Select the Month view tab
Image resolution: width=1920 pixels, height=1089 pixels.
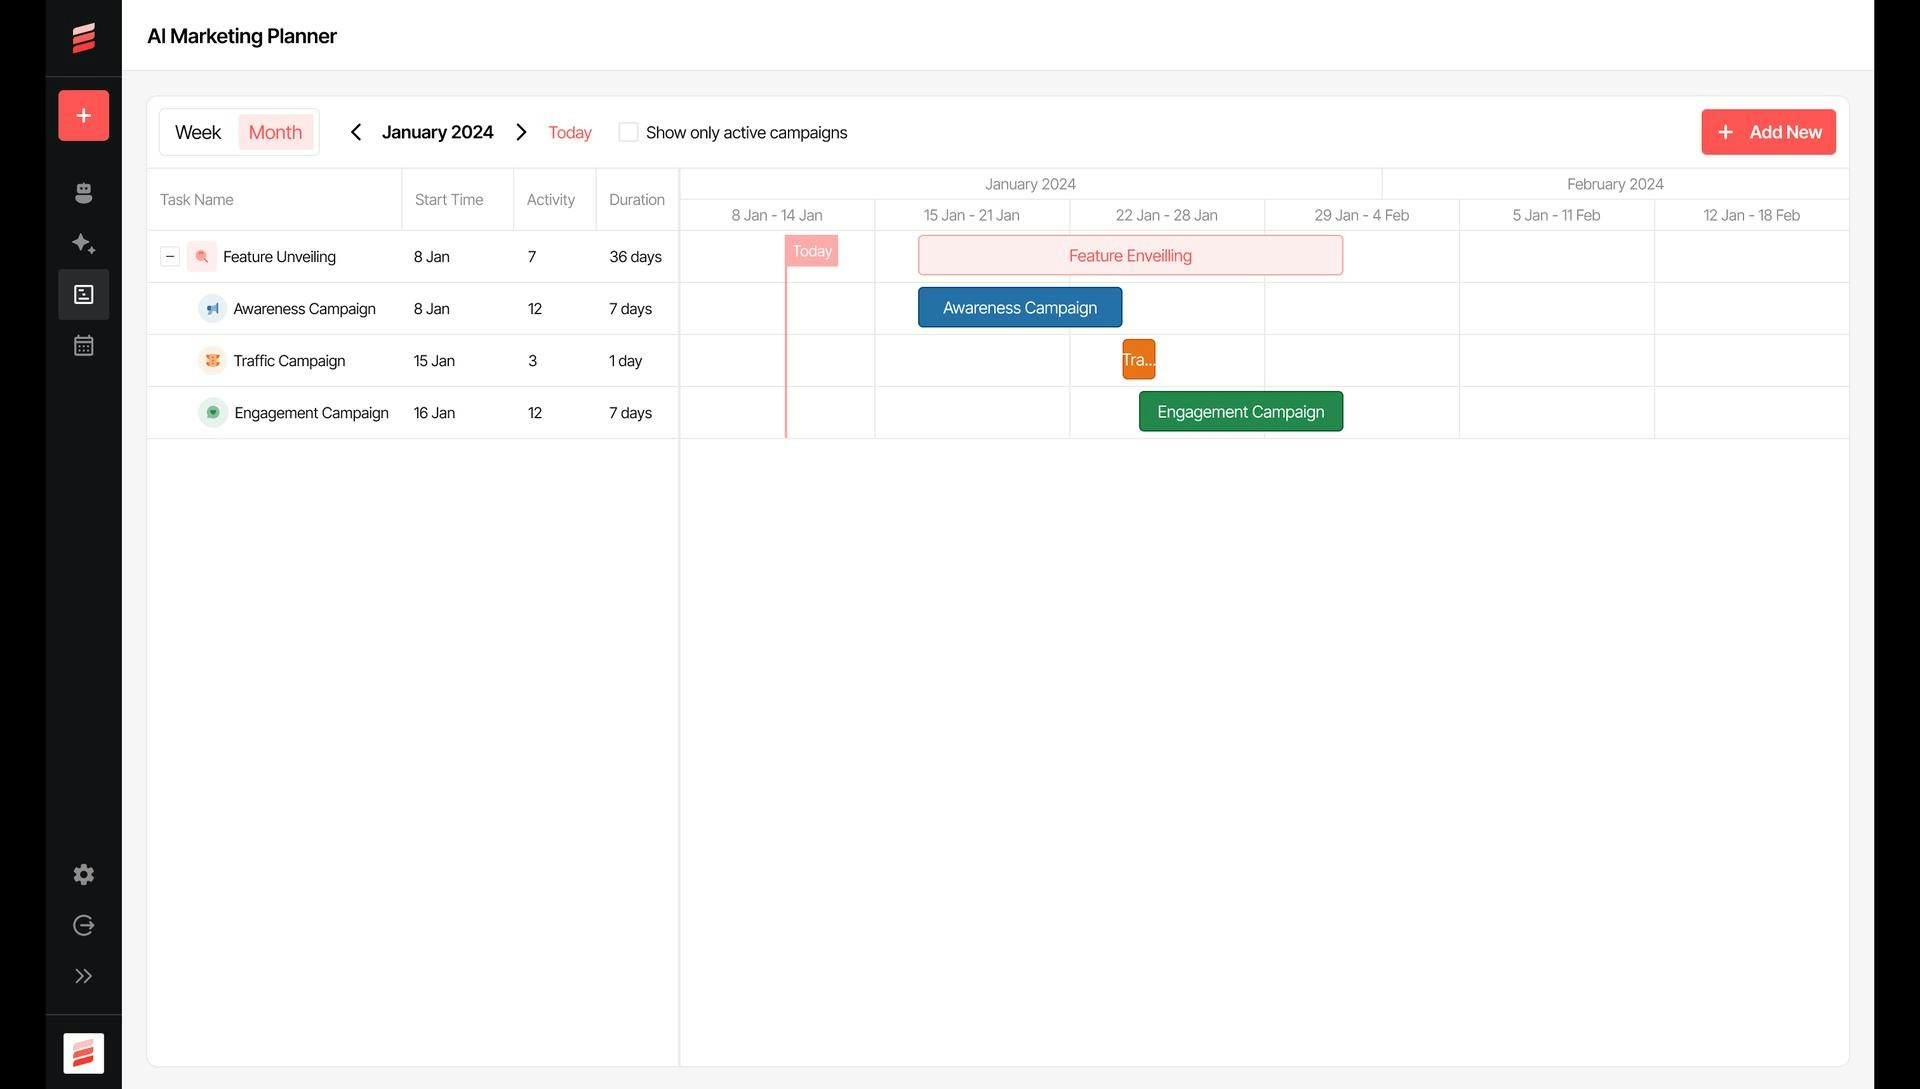[275, 132]
